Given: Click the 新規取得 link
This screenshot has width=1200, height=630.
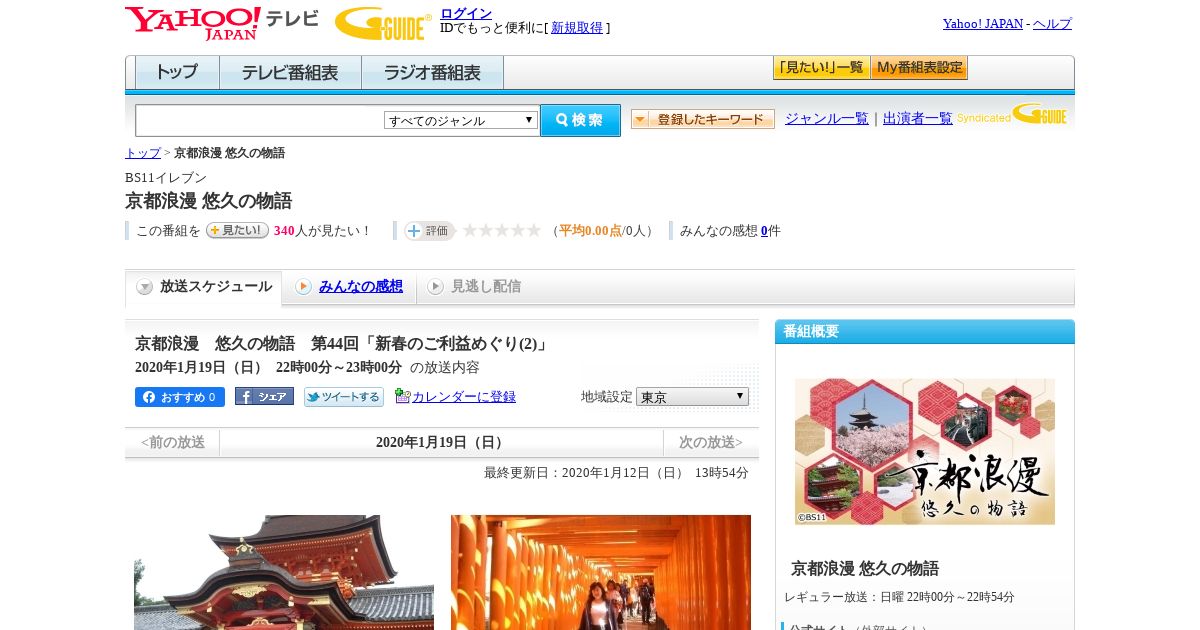Looking at the screenshot, I should coord(577,28).
